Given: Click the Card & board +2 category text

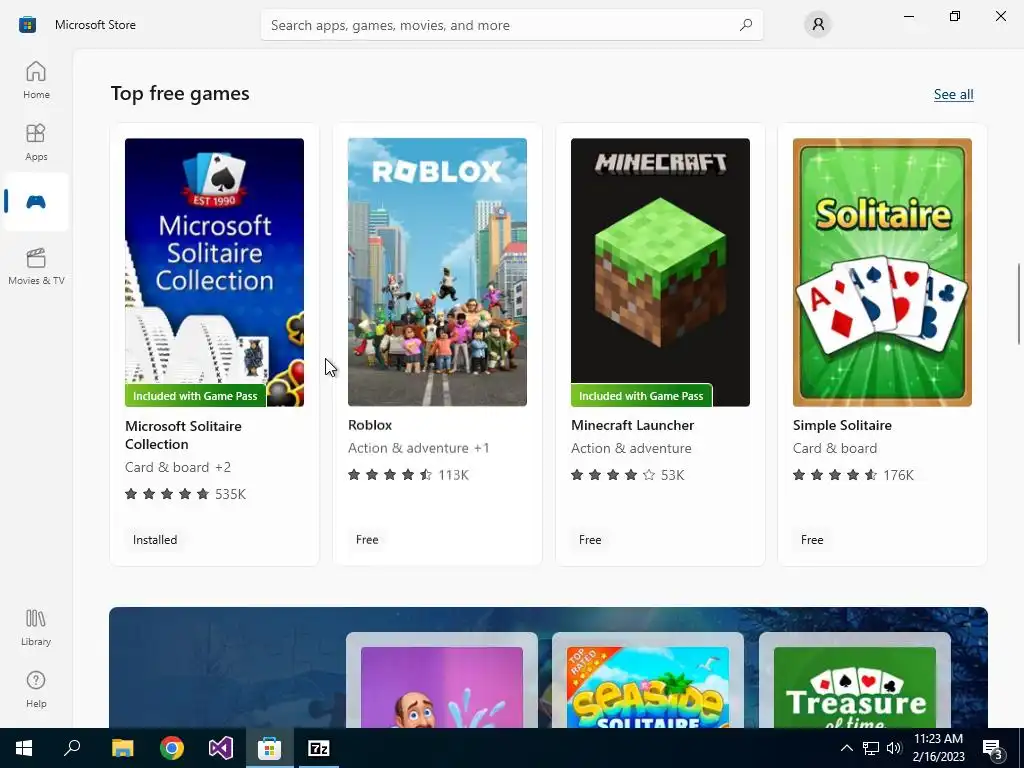Looking at the screenshot, I should (x=178, y=467).
